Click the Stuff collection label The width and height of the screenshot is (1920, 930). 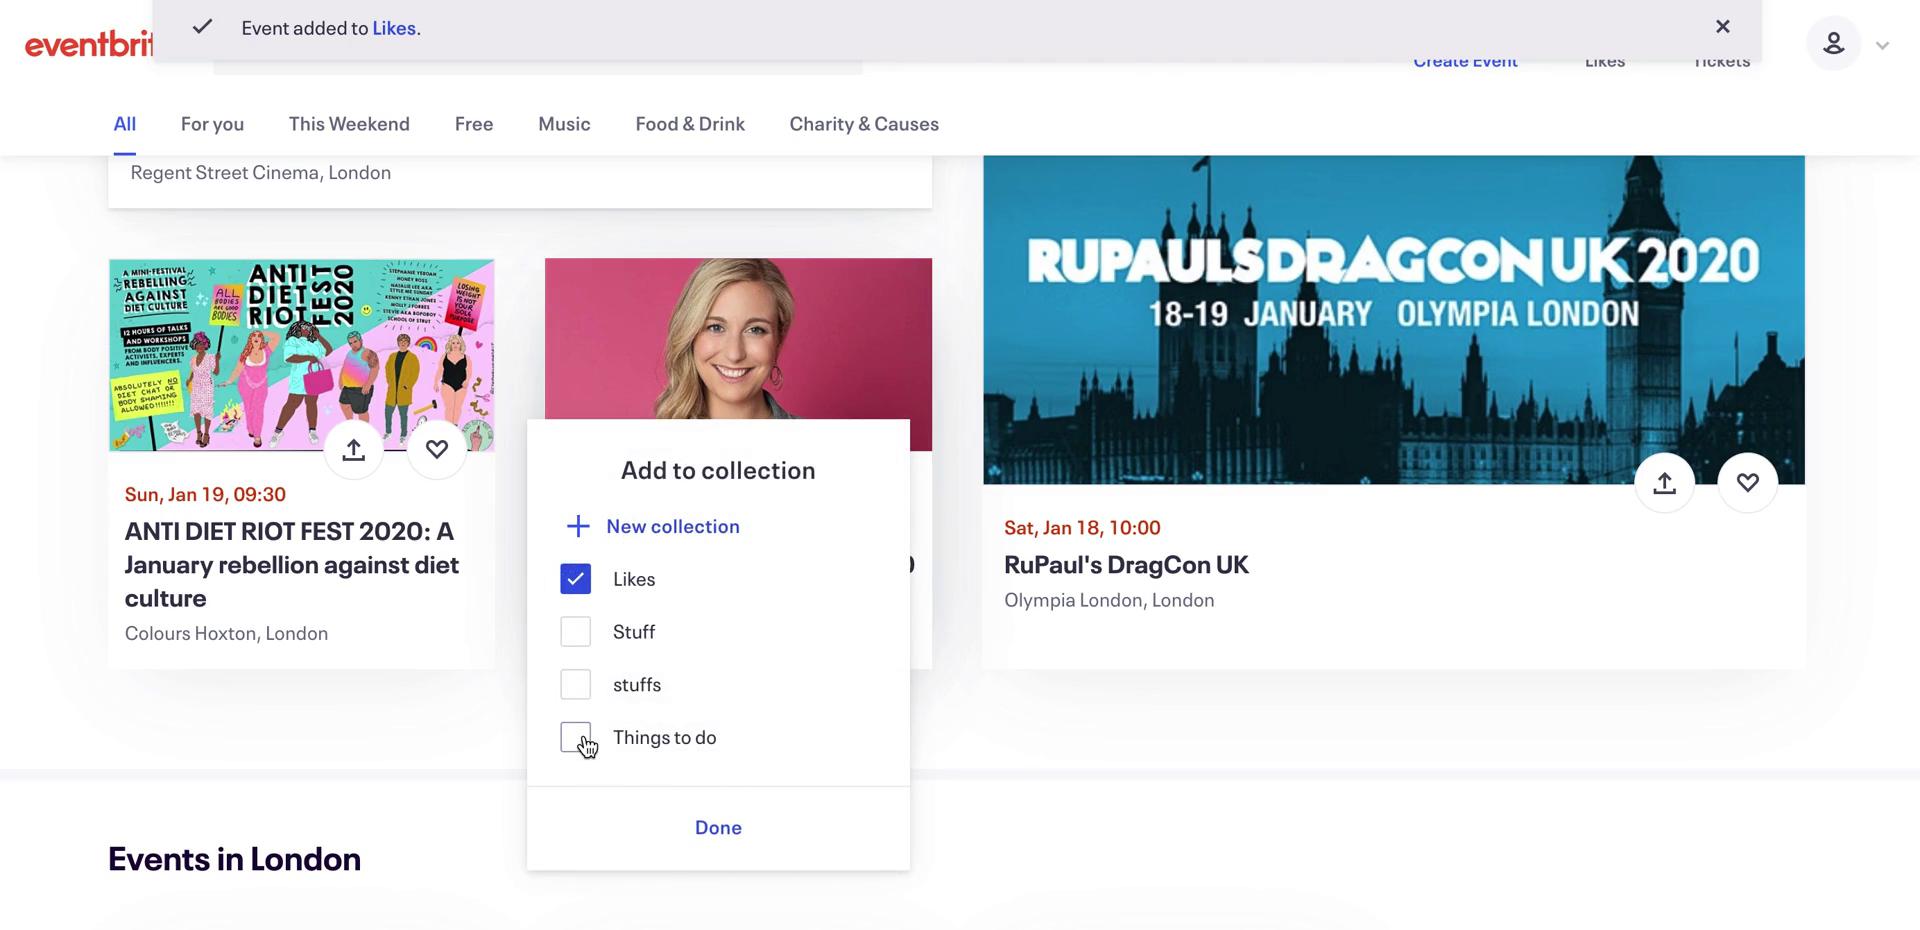[x=634, y=632]
